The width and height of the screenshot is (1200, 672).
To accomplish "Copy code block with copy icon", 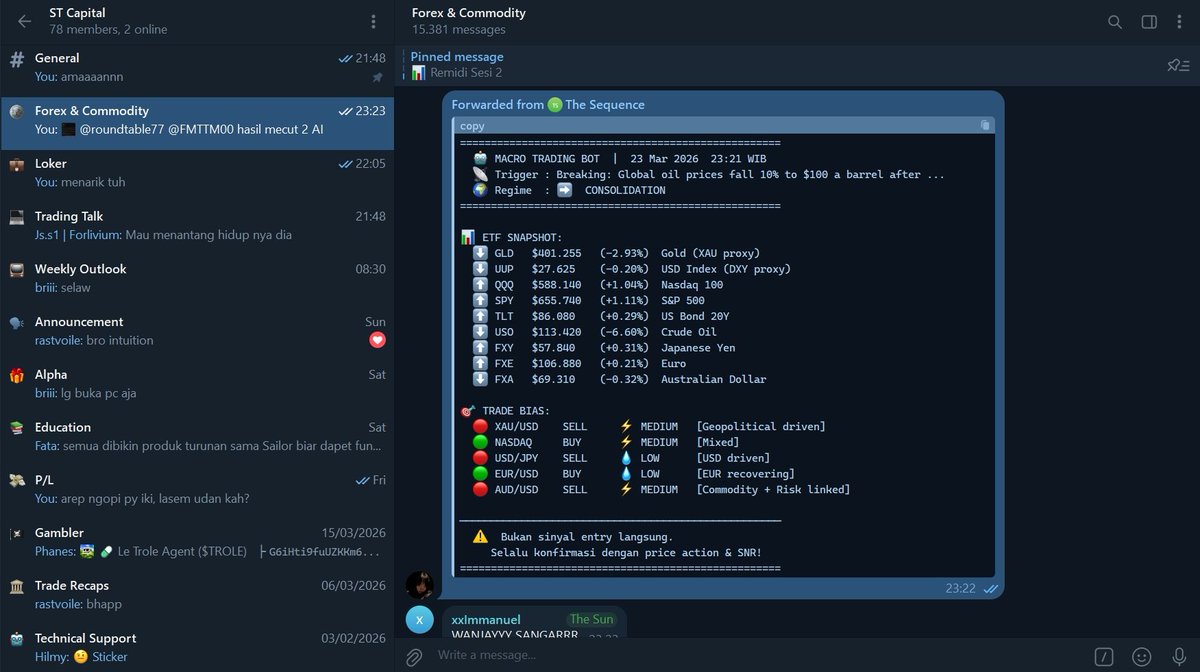I will [x=985, y=126].
